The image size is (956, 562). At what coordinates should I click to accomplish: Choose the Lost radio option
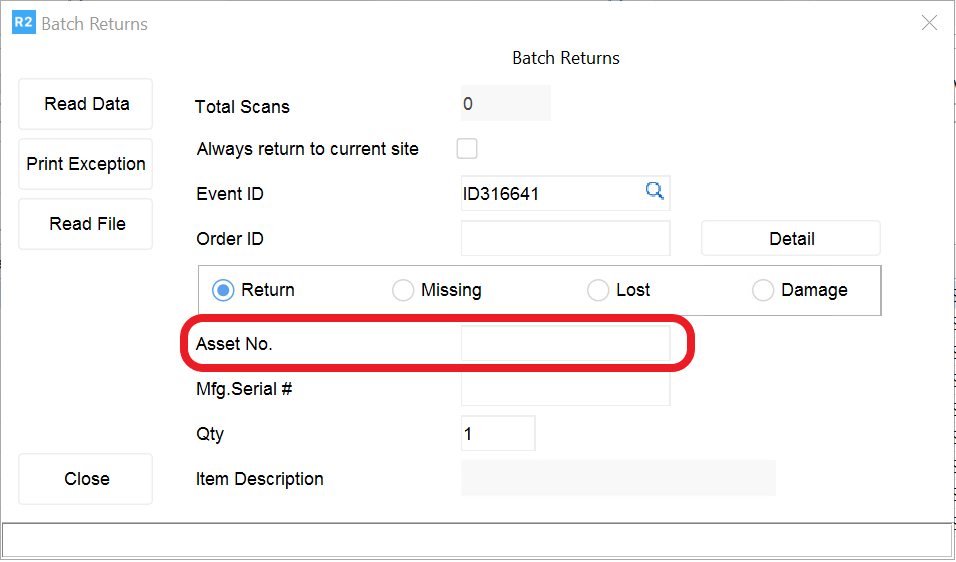[x=598, y=290]
